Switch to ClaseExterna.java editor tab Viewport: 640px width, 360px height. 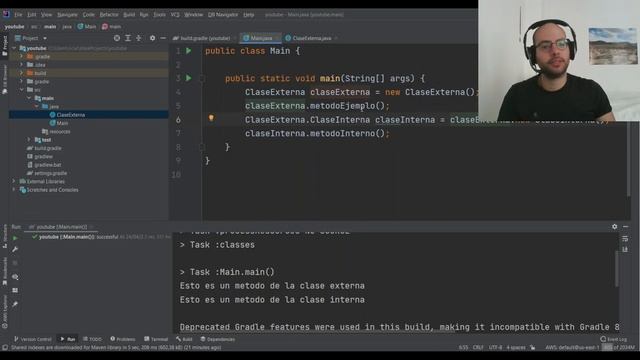point(311,38)
